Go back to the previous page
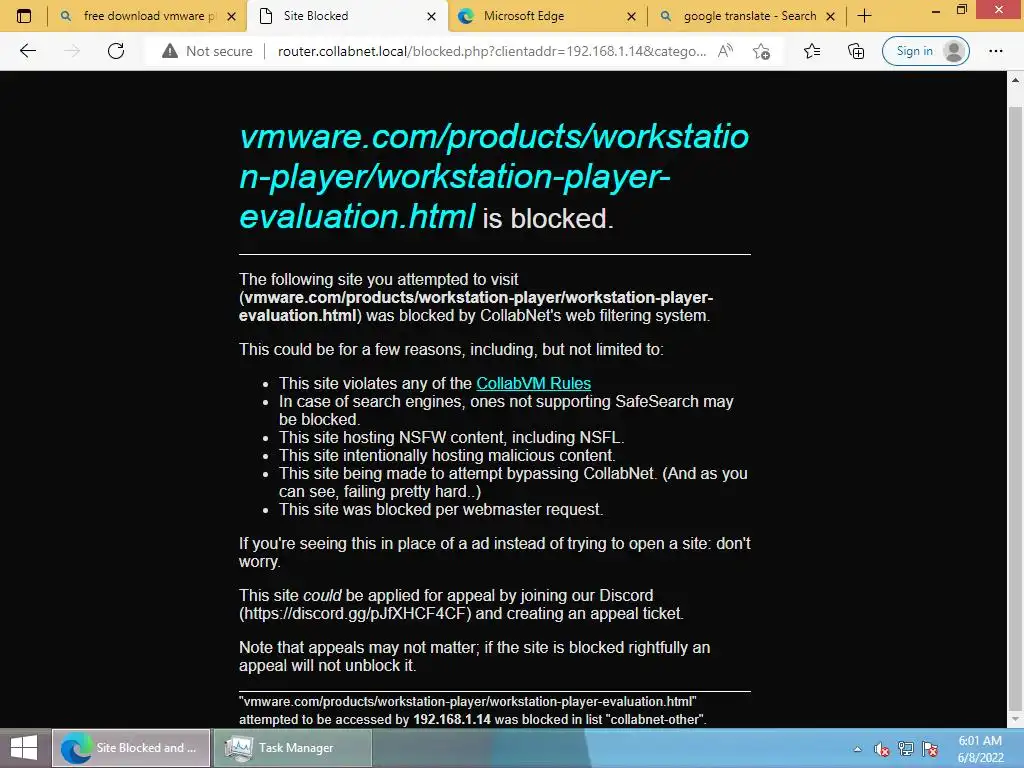Viewport: 1024px width, 768px height. point(27,51)
